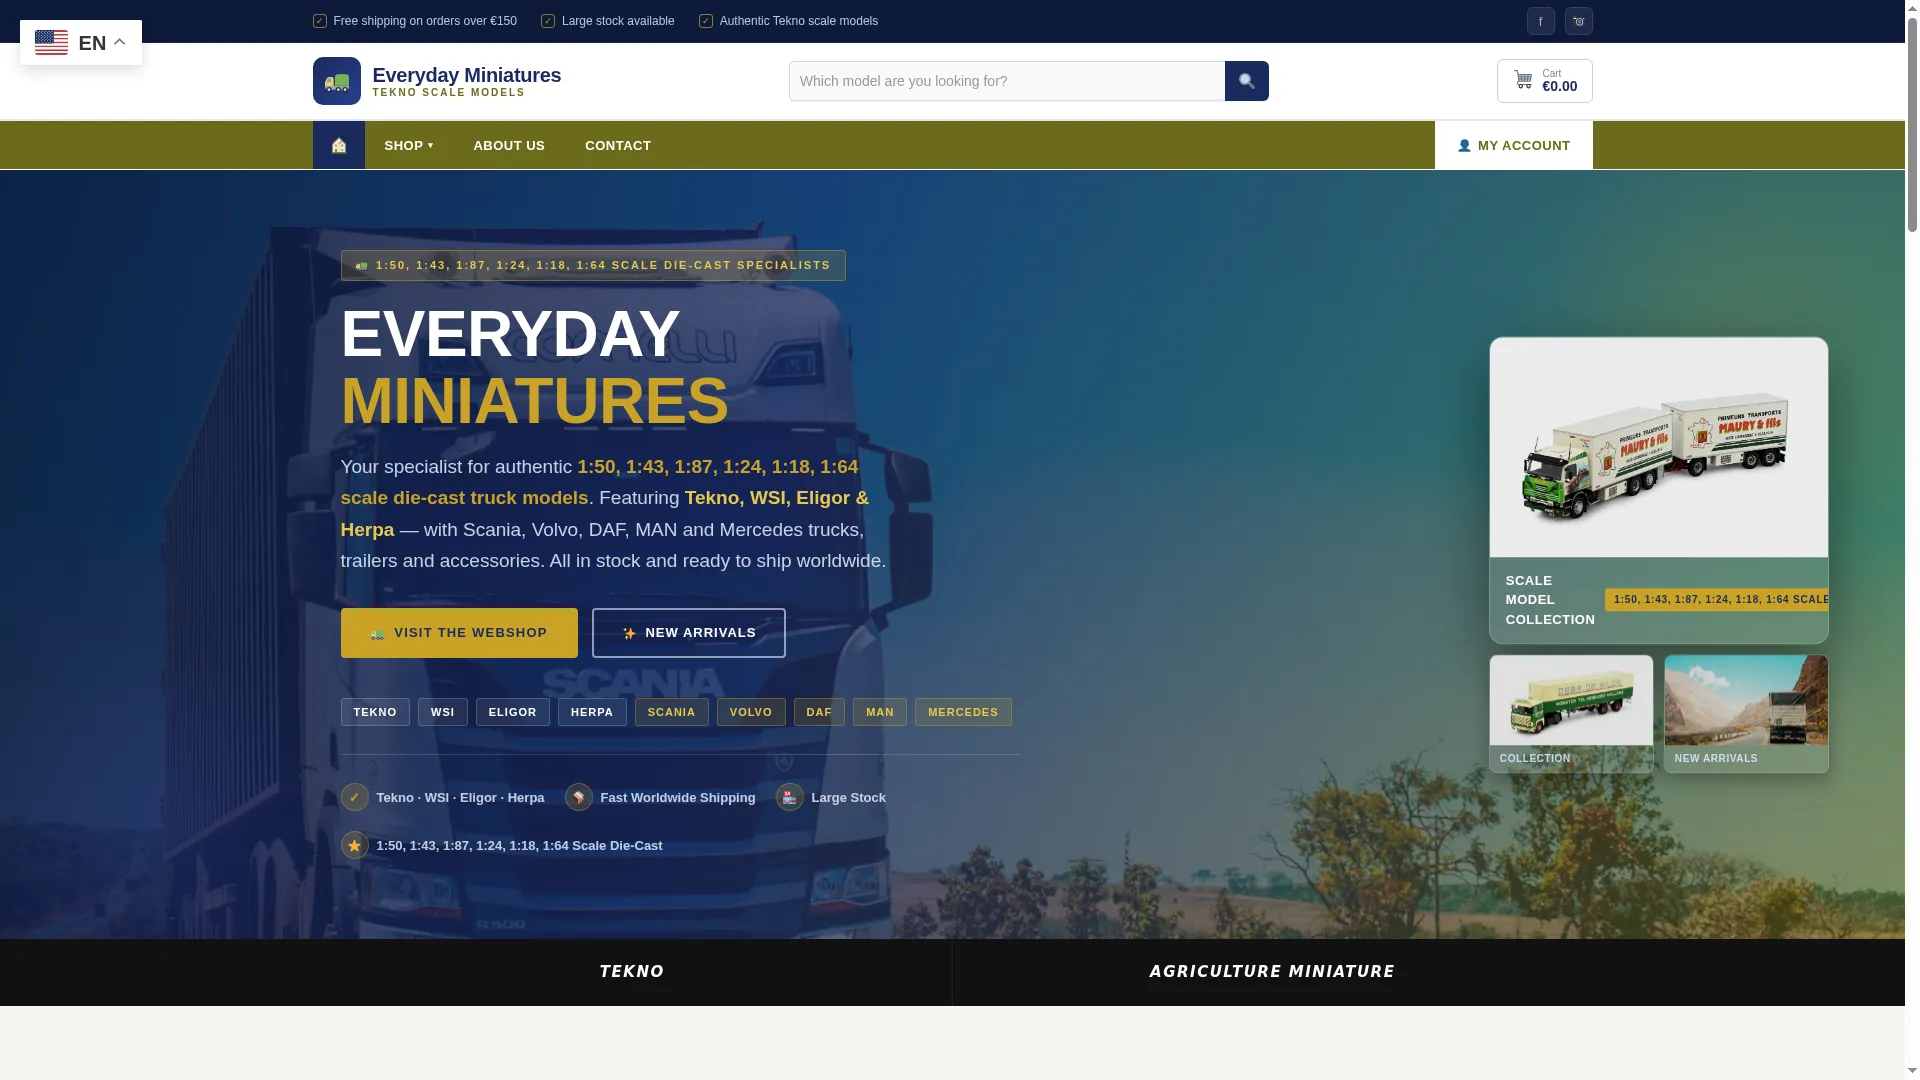Viewport: 1920px width, 1080px height.
Task: Select the HERPA brand tag
Action: click(592, 712)
